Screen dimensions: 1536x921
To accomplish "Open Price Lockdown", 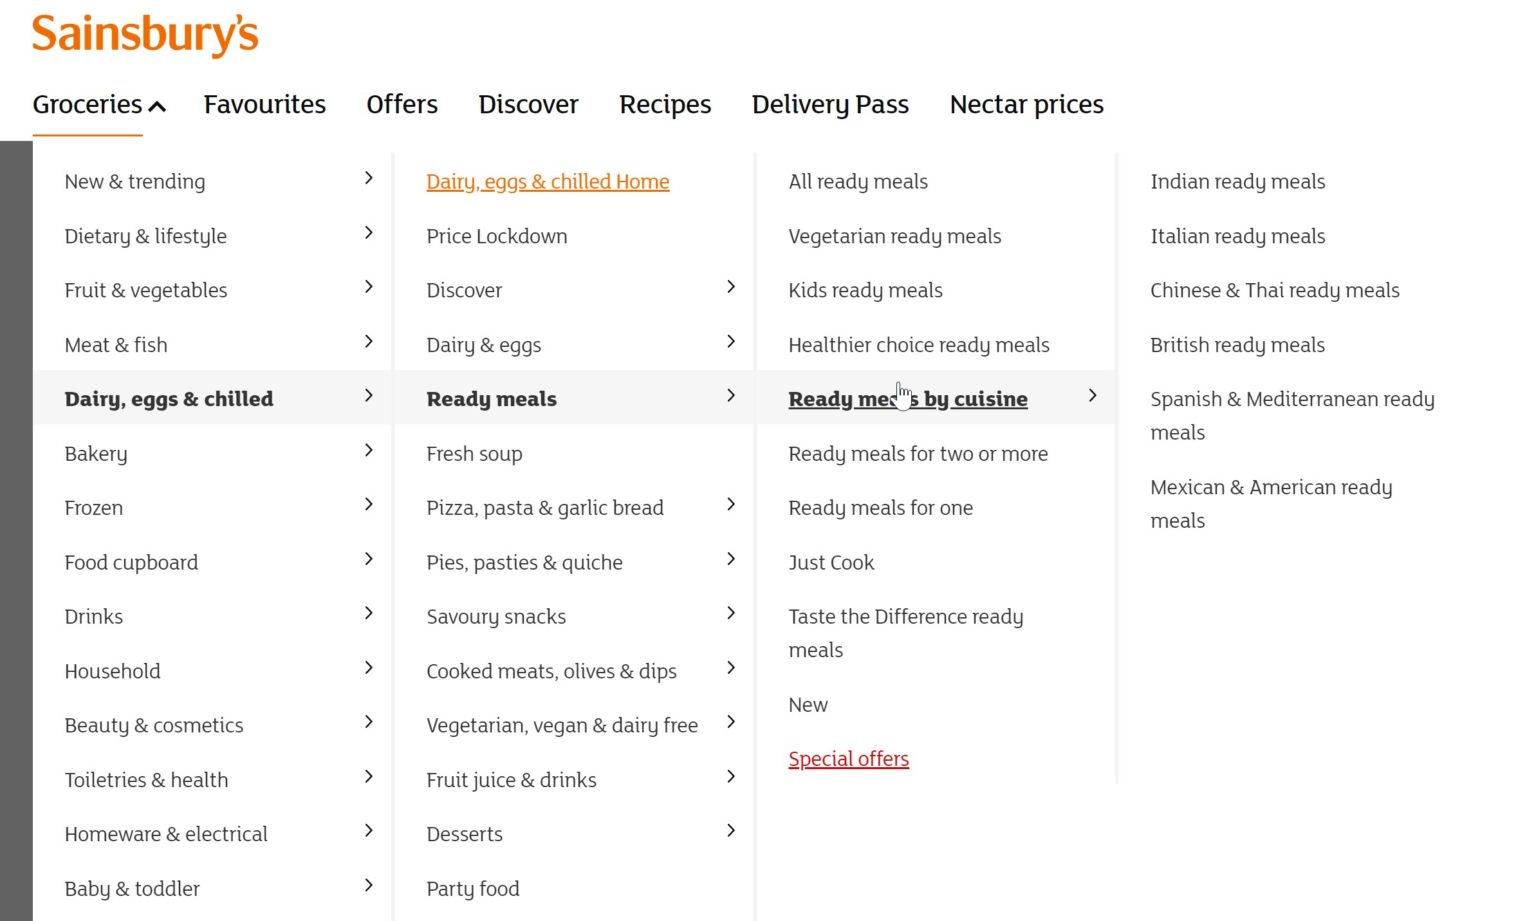I will point(497,236).
